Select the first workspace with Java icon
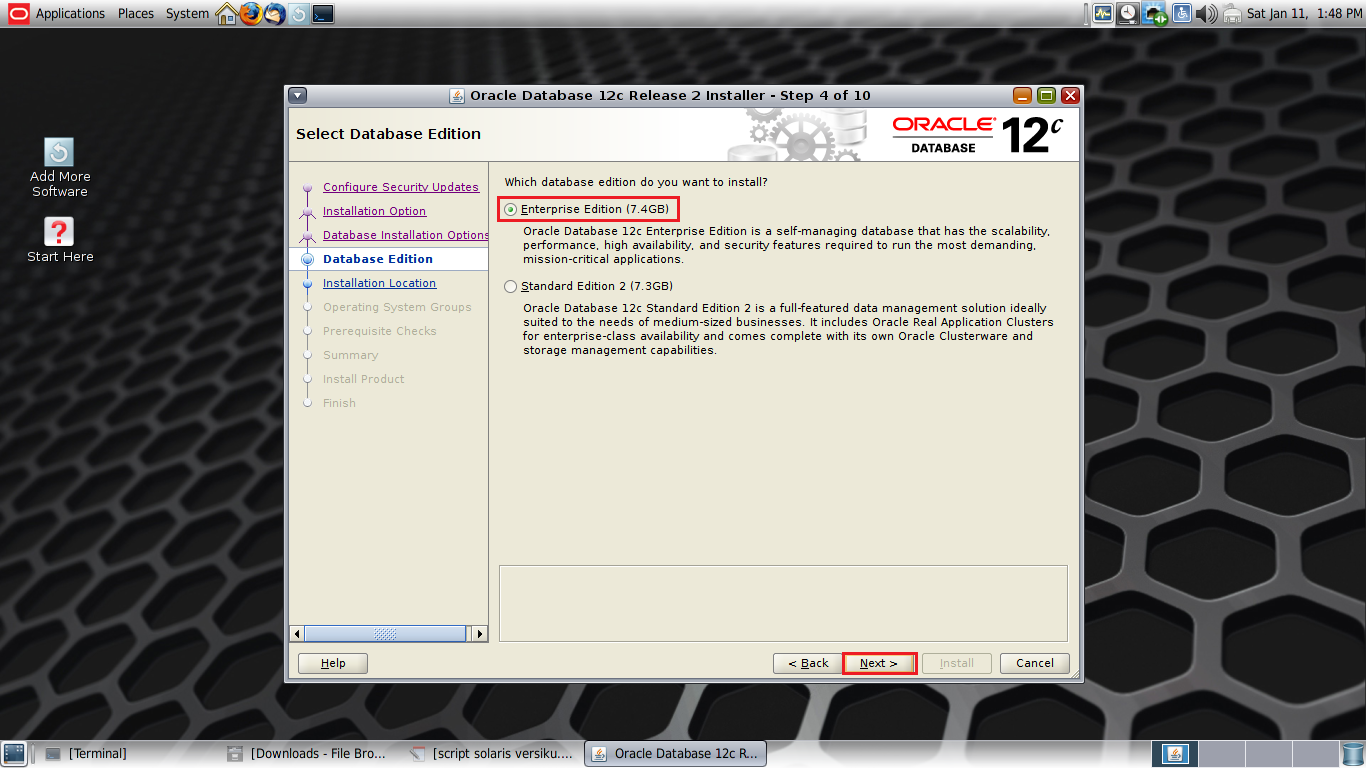The image size is (1366, 768). [1175, 753]
